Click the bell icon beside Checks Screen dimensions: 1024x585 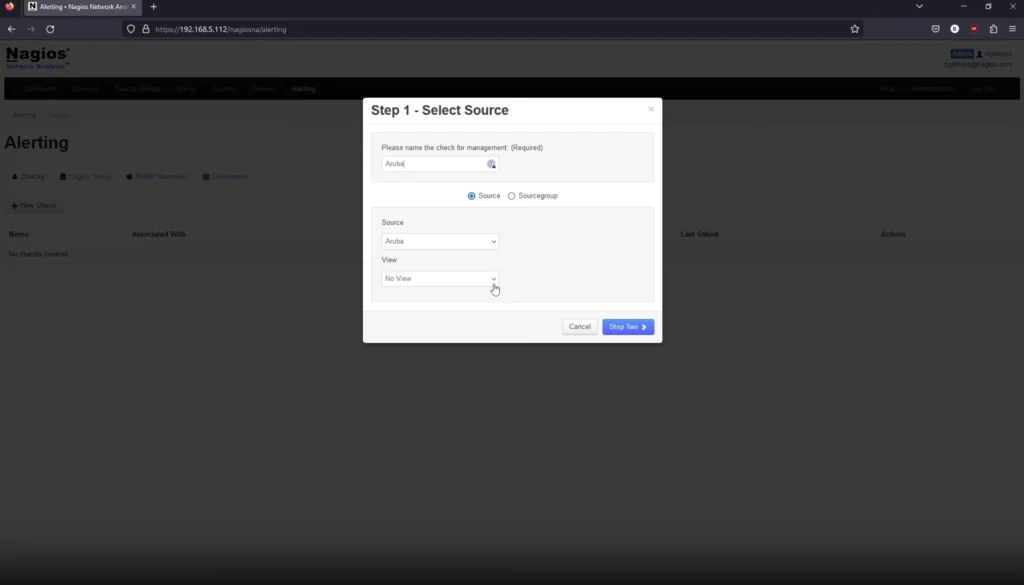(x=14, y=176)
